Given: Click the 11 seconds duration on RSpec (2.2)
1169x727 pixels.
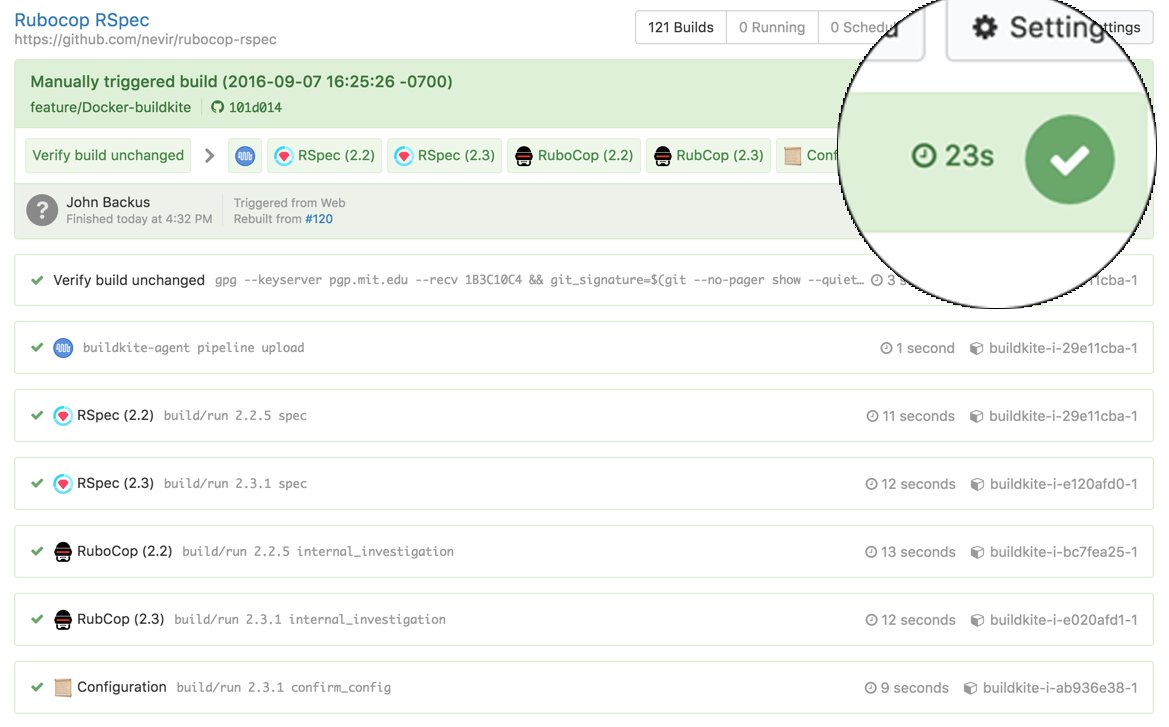Looking at the screenshot, I should tap(918, 416).
